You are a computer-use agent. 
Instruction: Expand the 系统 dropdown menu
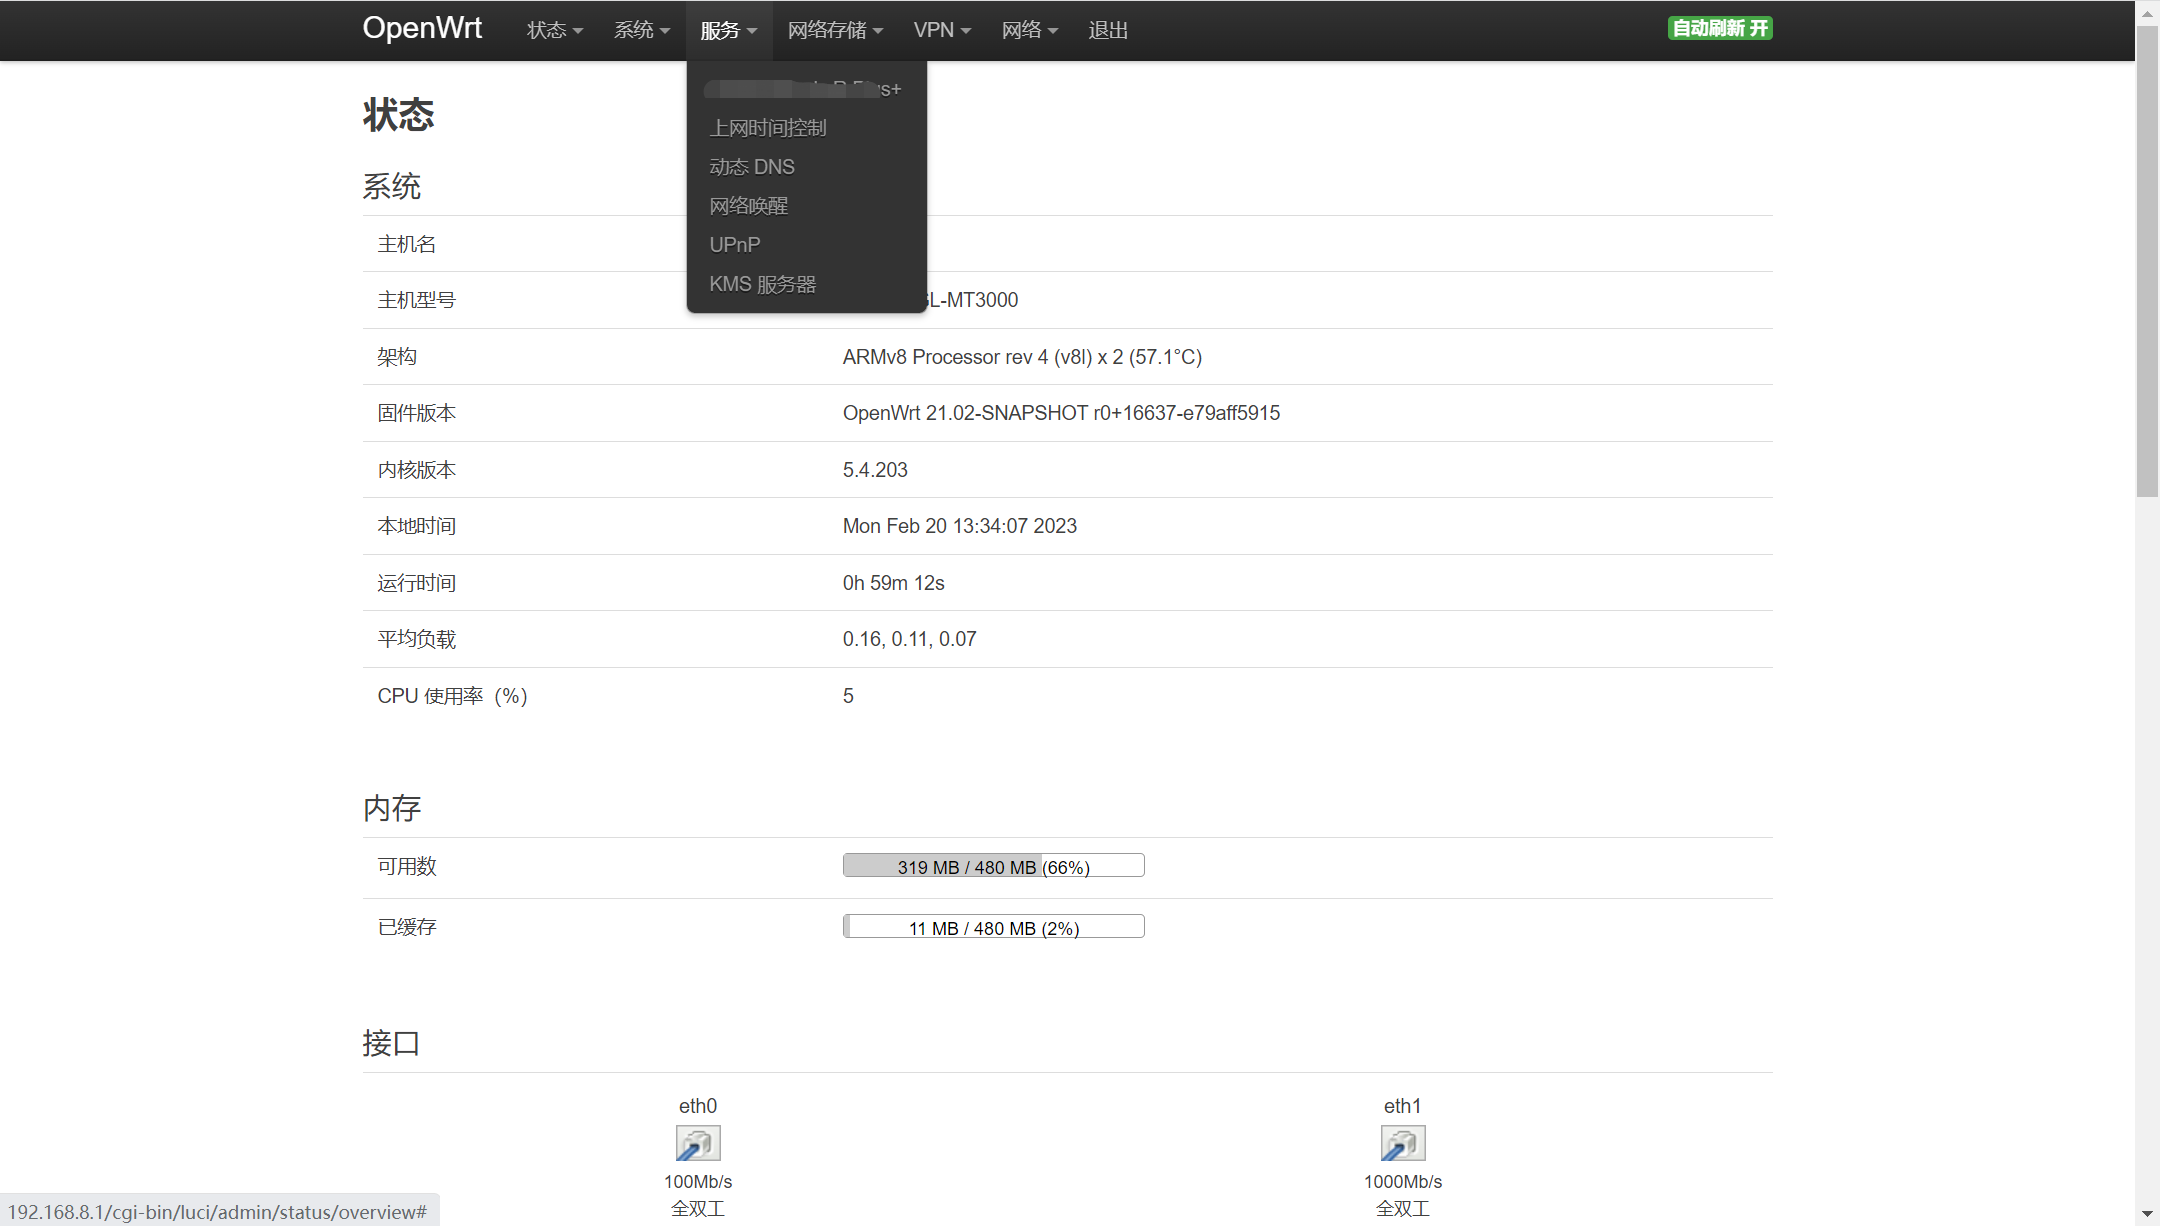click(641, 30)
